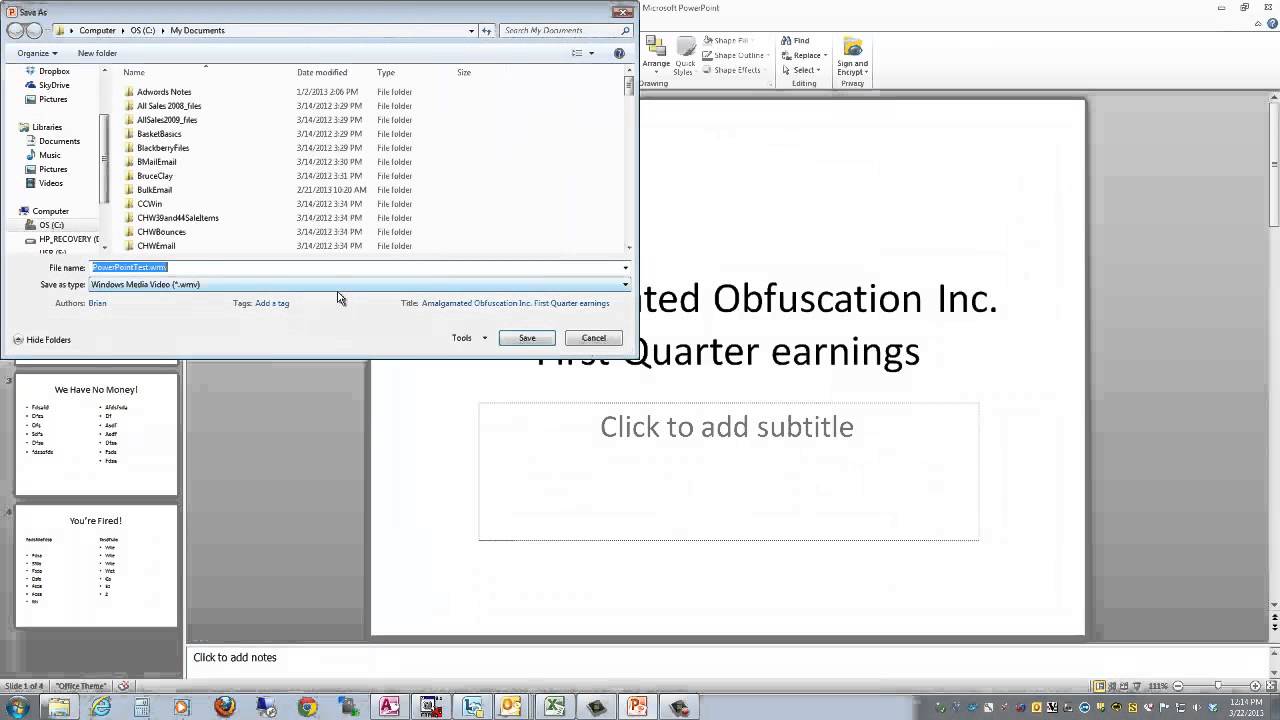The height and width of the screenshot is (720, 1280).
Task: Expand the Organize menu
Action: click(37, 53)
